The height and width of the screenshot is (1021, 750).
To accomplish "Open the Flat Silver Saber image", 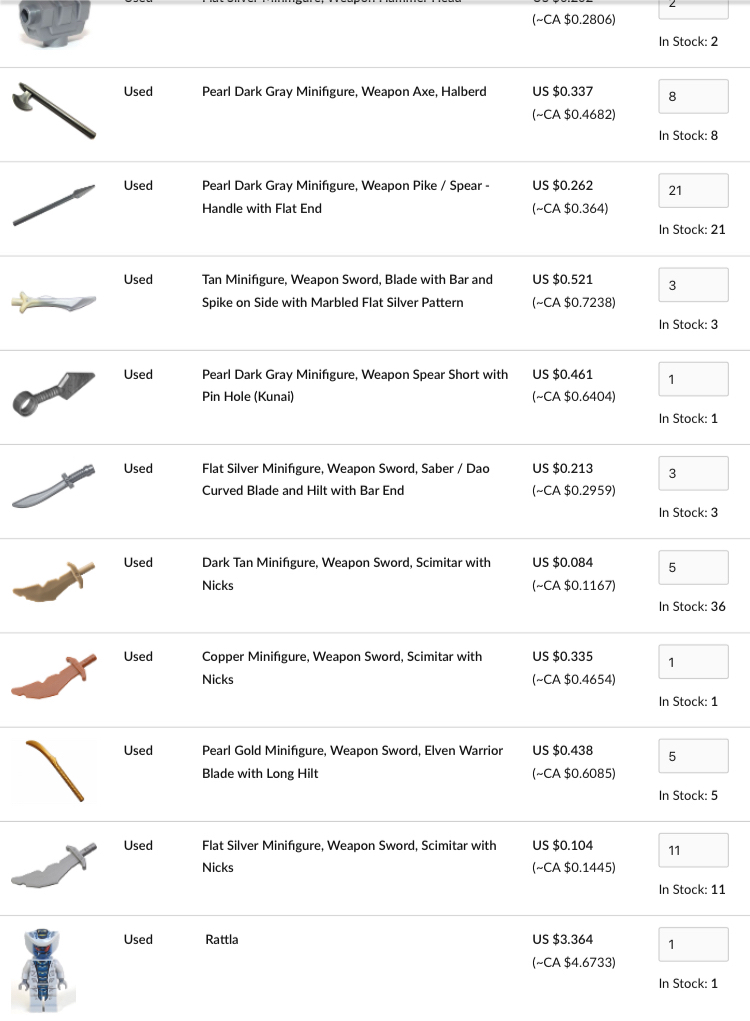I will (x=54, y=486).
